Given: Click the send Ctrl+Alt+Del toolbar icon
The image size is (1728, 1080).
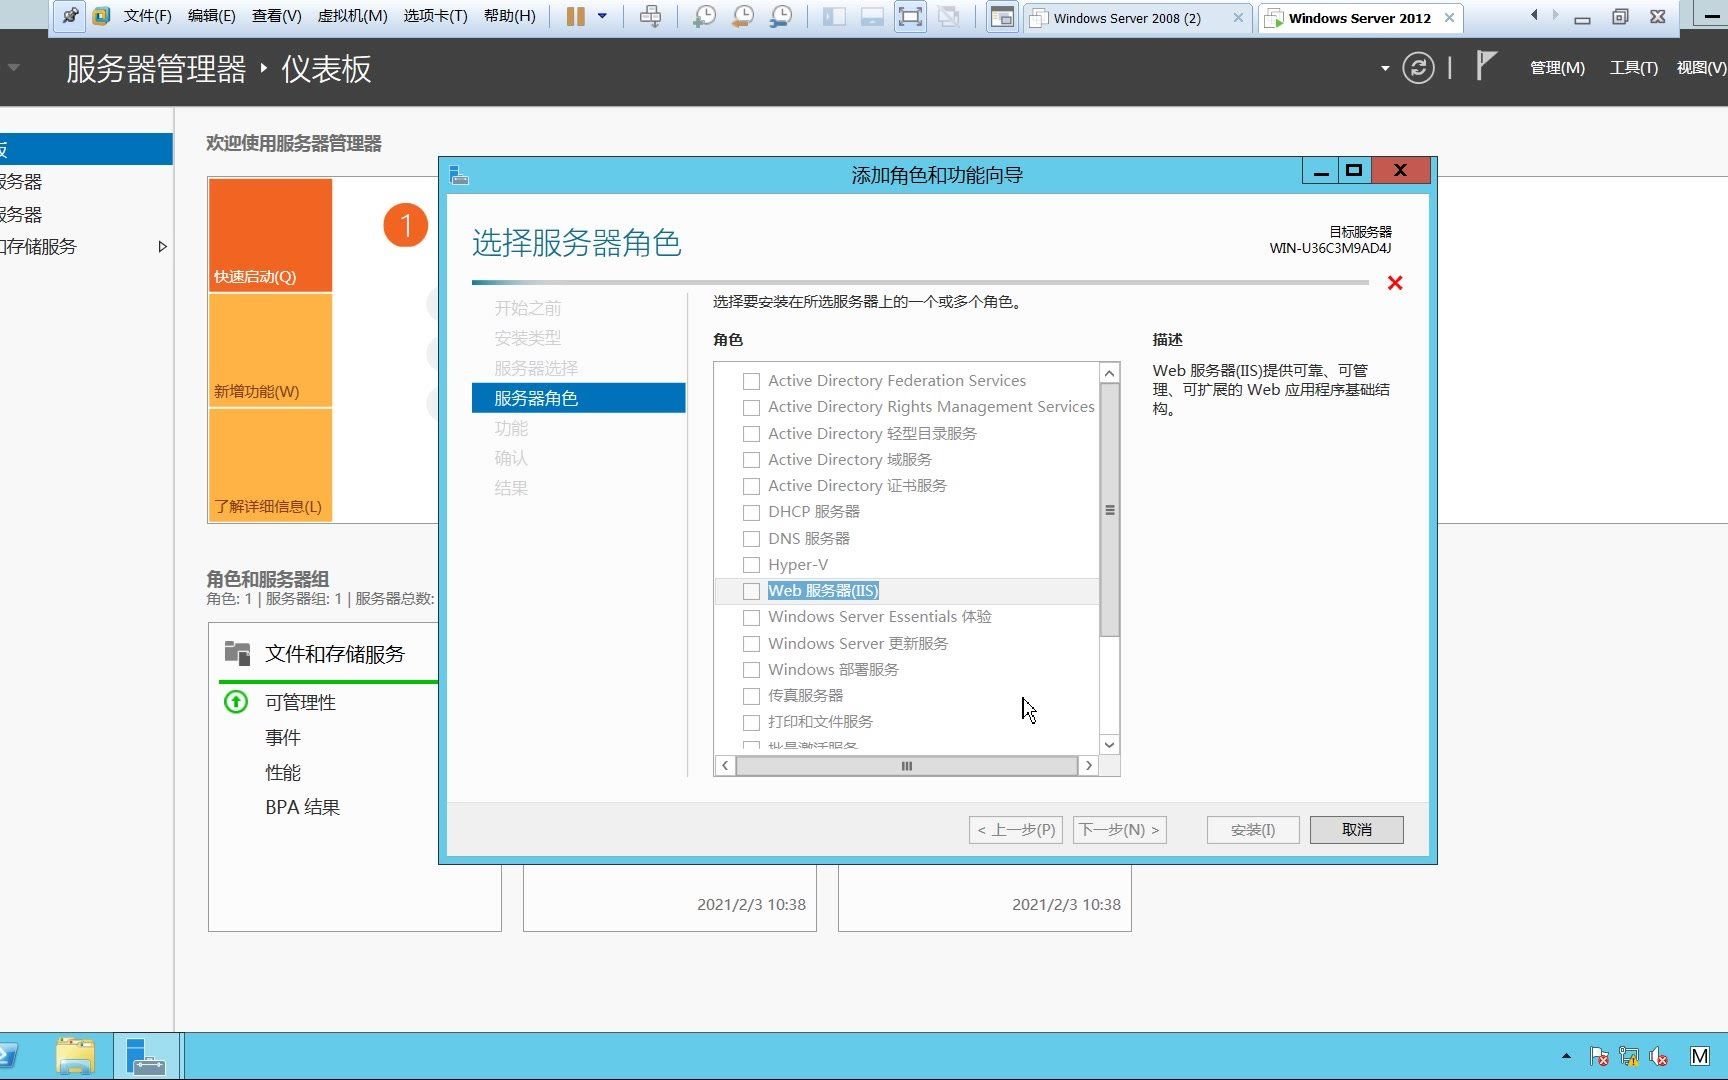Looking at the screenshot, I should [x=650, y=16].
